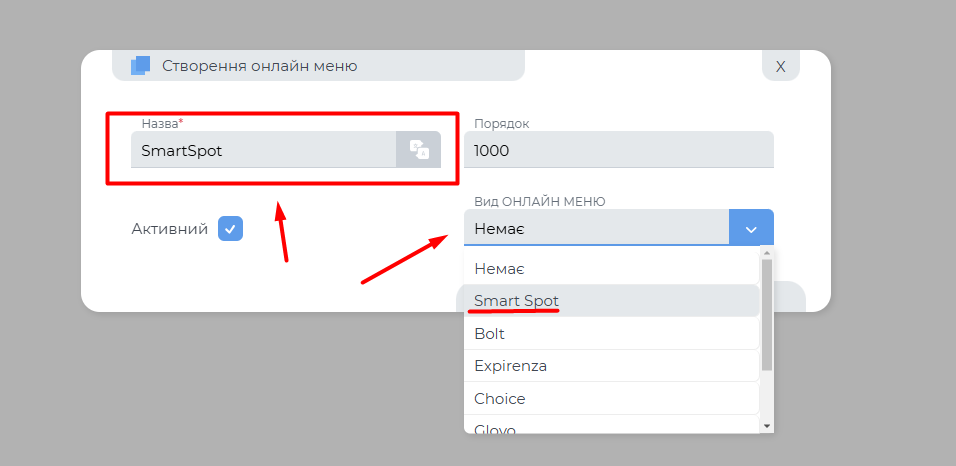Click the Назва input field with SmartSpot
This screenshot has width=956, height=466.
point(263,151)
